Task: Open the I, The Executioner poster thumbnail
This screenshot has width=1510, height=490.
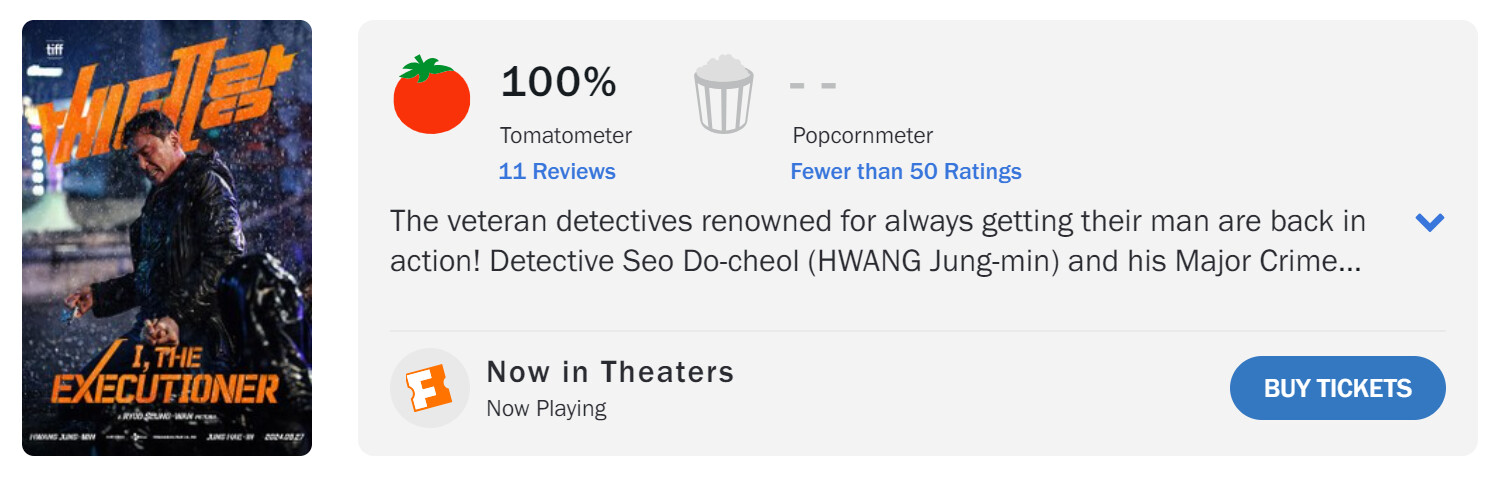Action: click(167, 238)
